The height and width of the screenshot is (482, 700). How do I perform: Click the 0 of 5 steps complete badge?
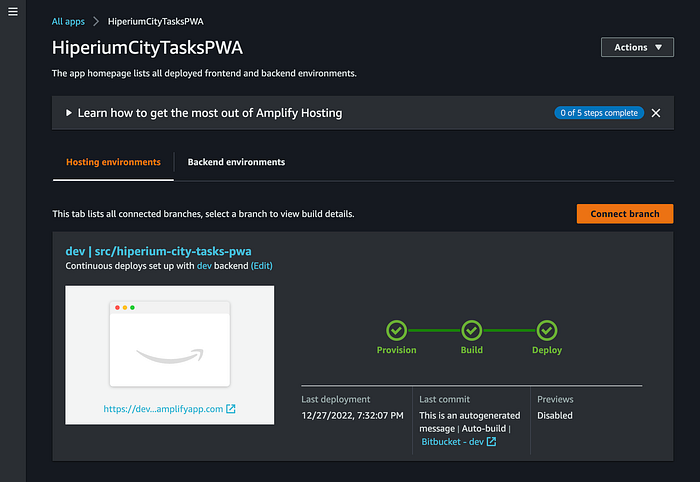pyautogui.click(x=599, y=113)
